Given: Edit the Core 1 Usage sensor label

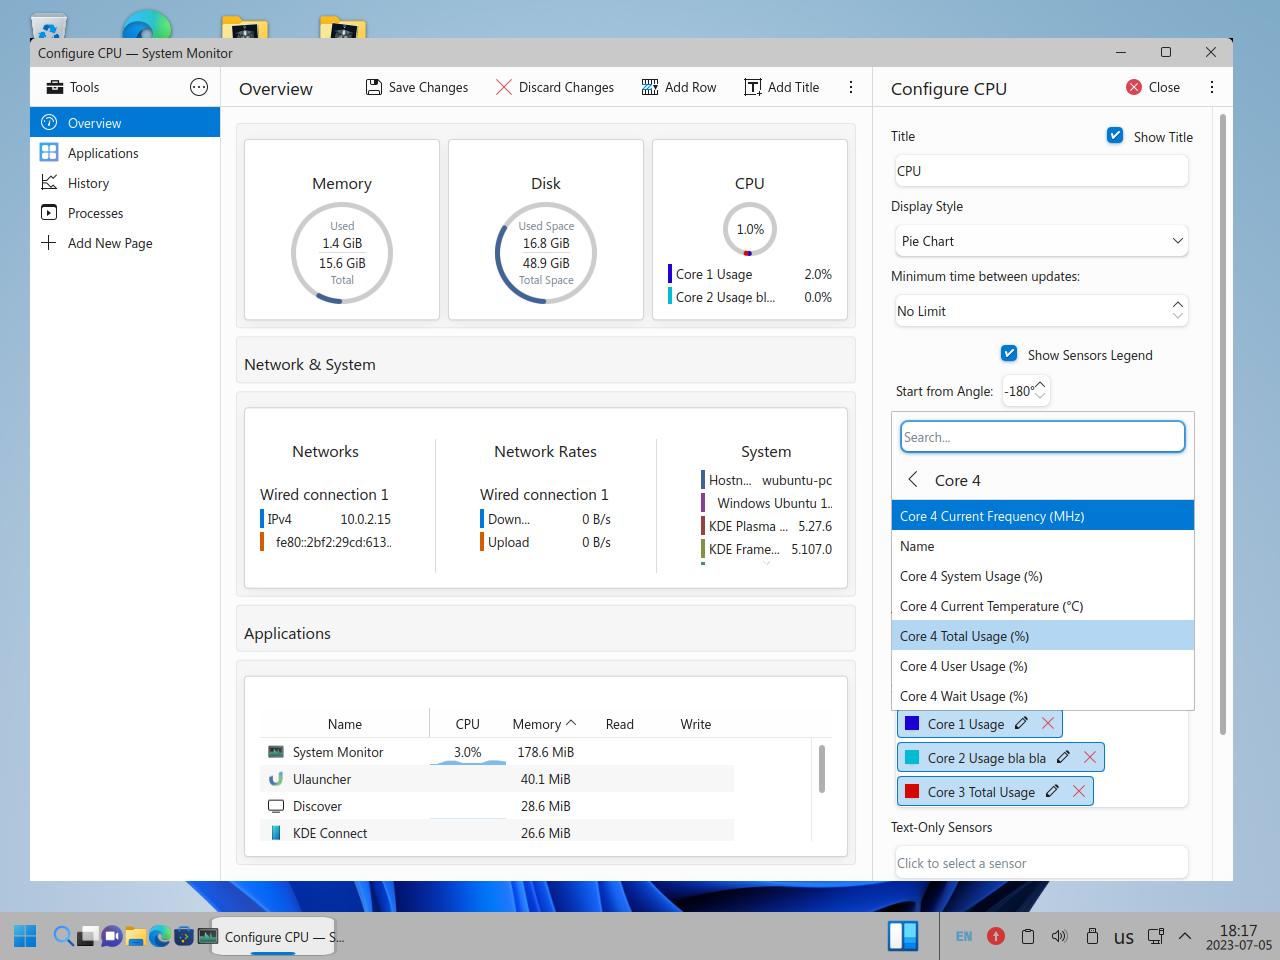Looking at the screenshot, I should click(1021, 723).
